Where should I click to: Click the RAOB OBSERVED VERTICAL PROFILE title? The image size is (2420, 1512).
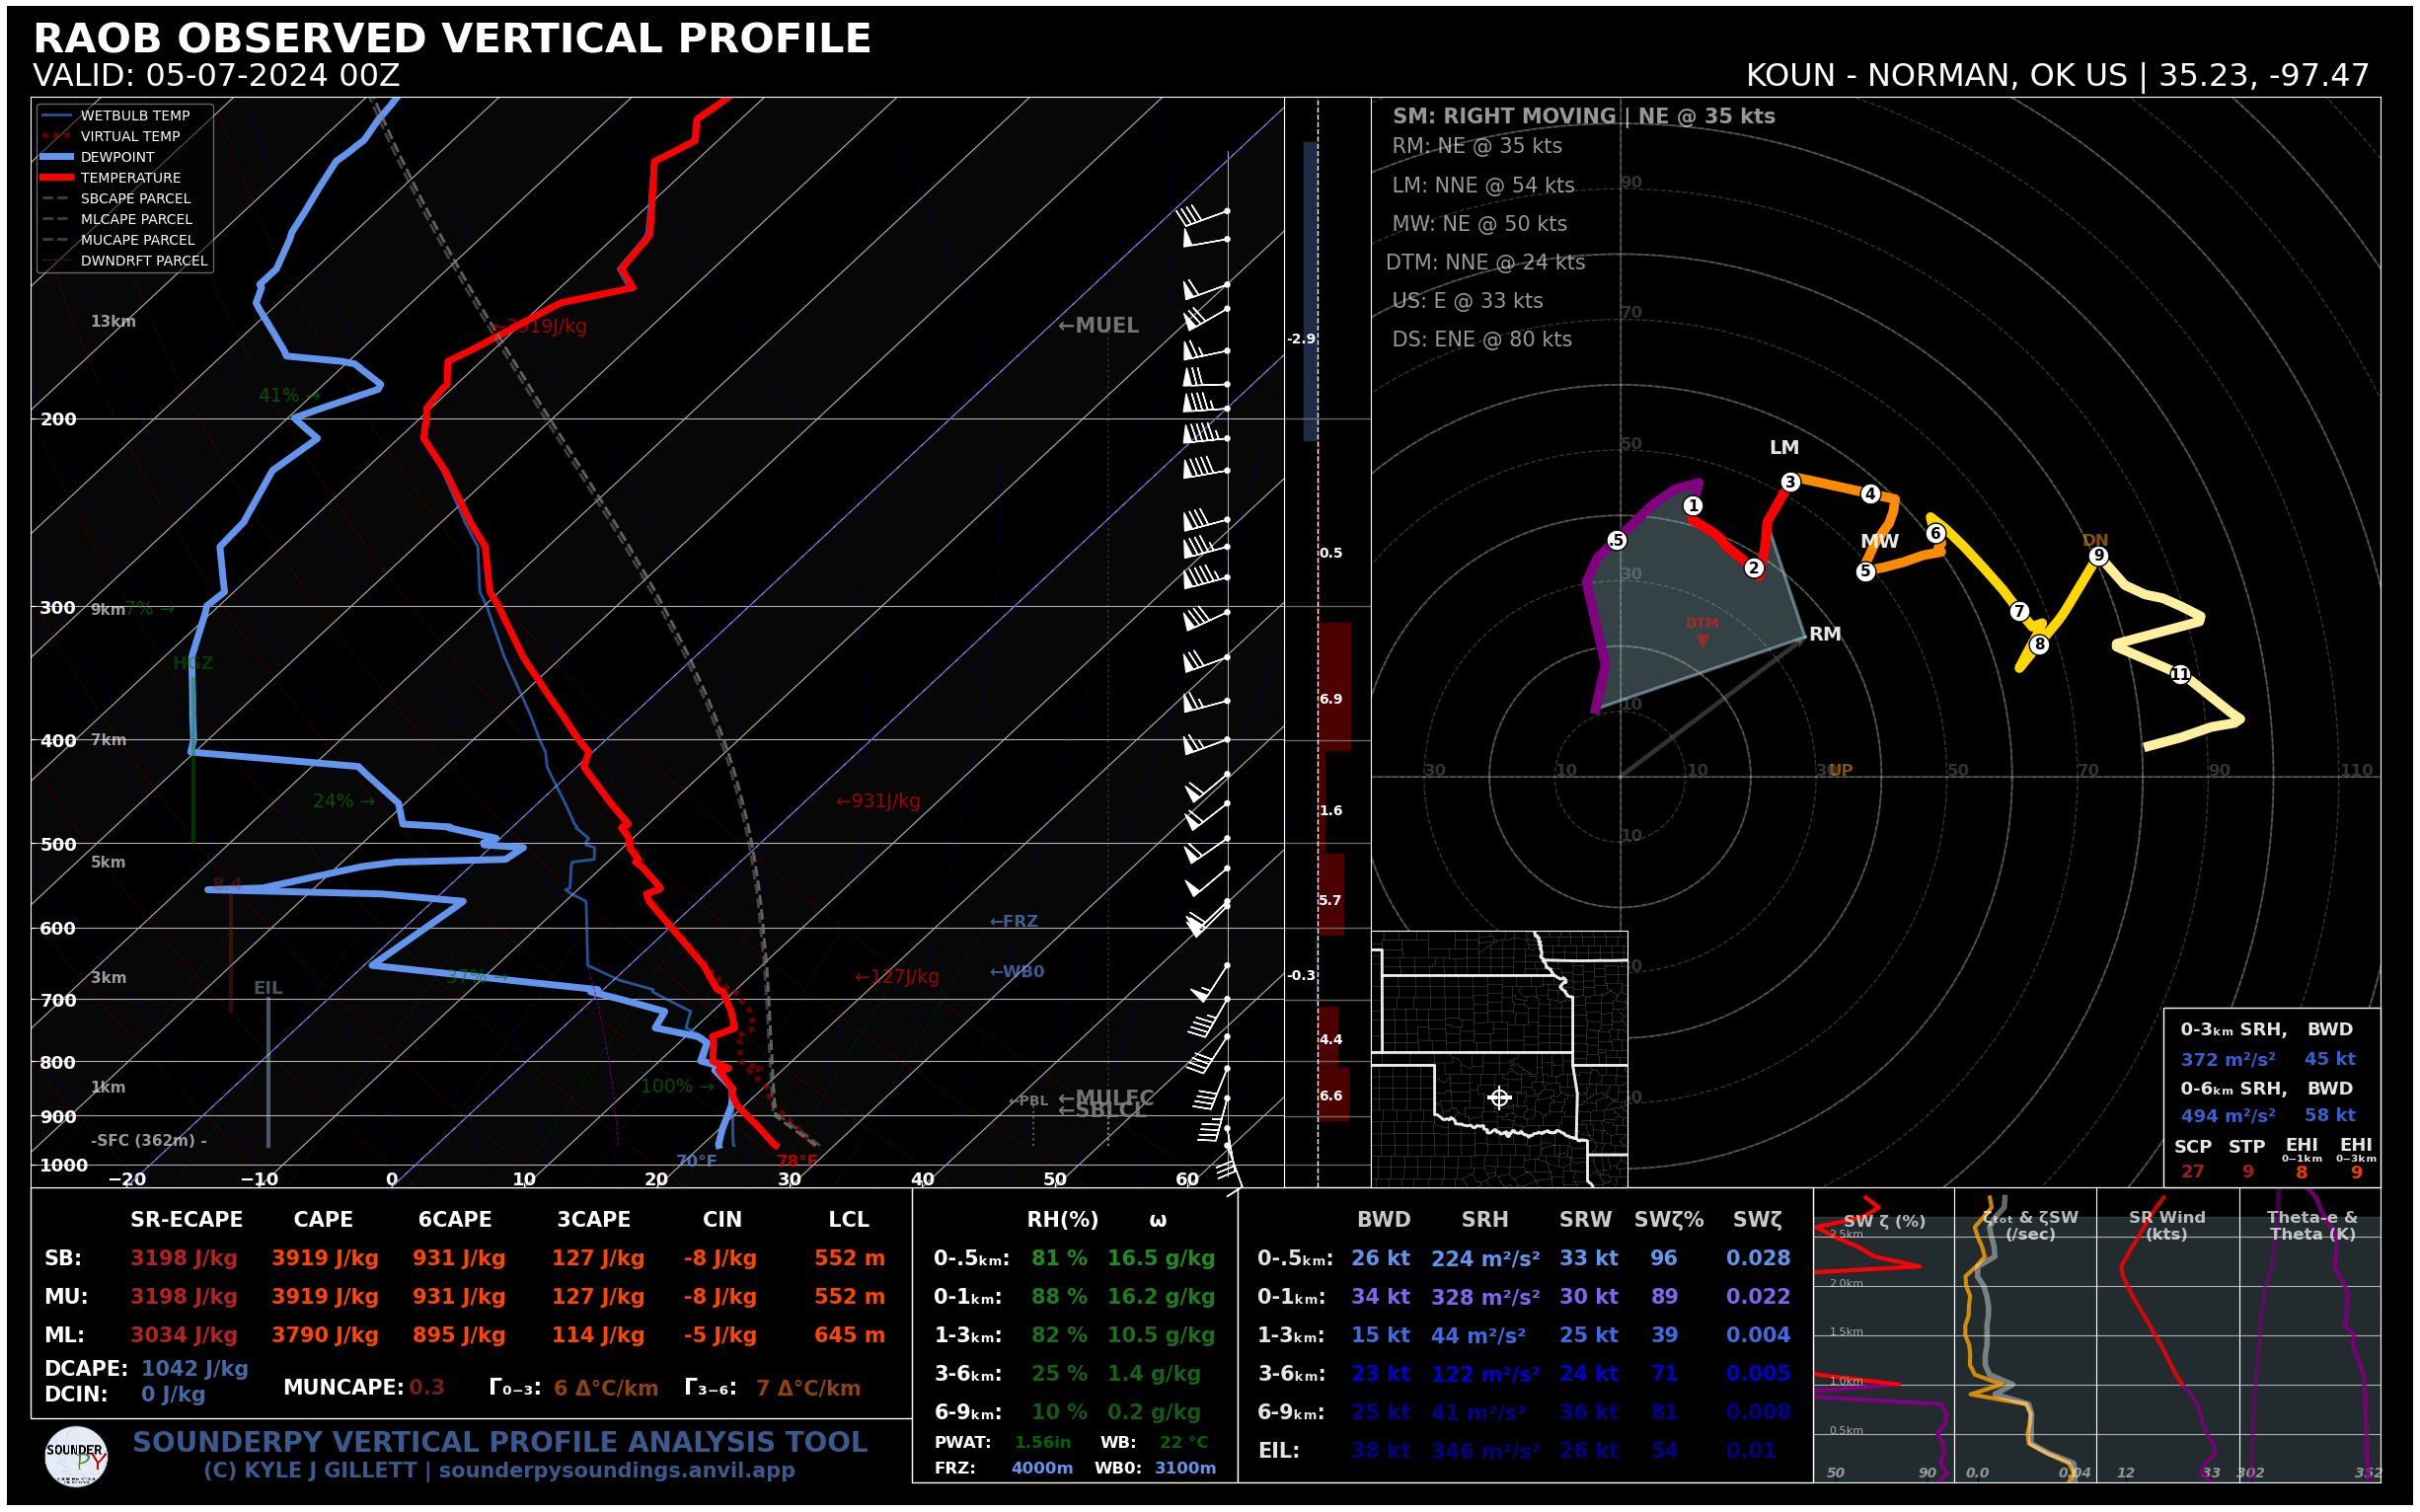[452, 39]
